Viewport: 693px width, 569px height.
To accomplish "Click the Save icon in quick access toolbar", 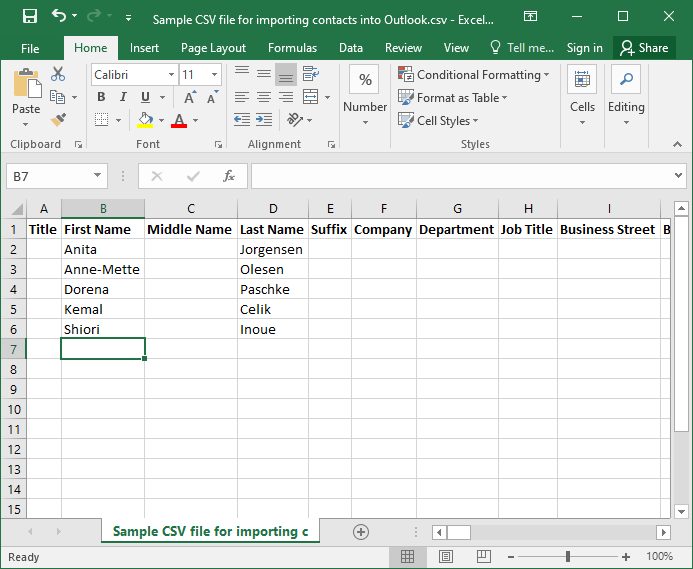I will click(30, 17).
